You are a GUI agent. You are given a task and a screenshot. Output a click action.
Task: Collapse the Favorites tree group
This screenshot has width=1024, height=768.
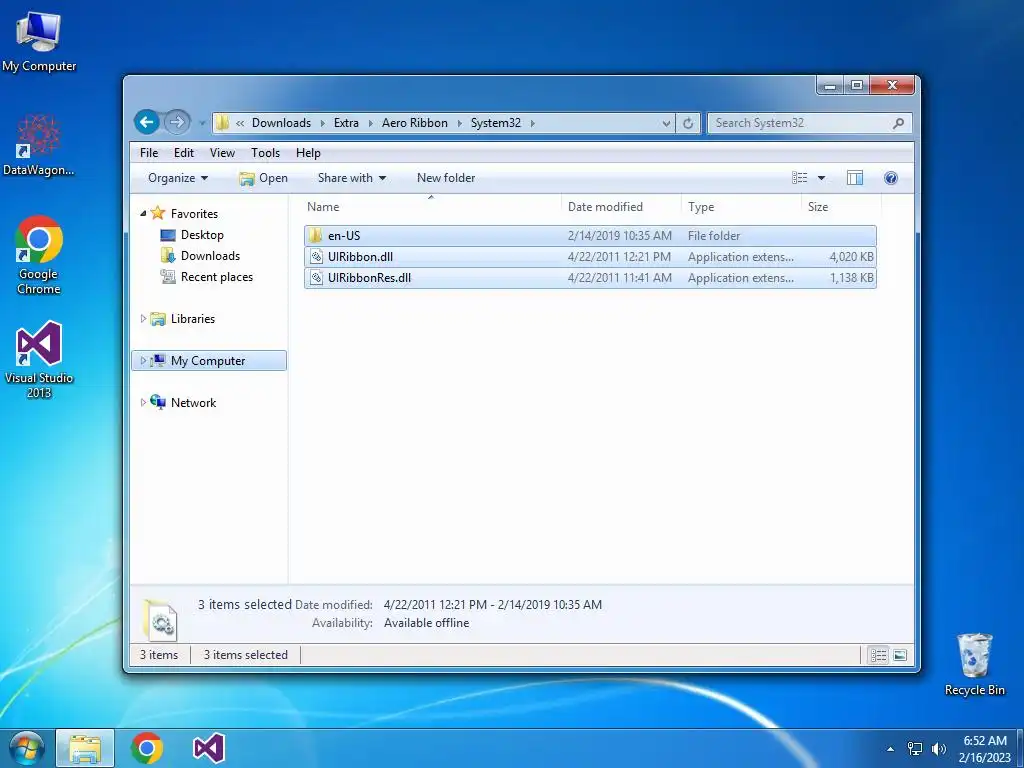pyautogui.click(x=143, y=214)
